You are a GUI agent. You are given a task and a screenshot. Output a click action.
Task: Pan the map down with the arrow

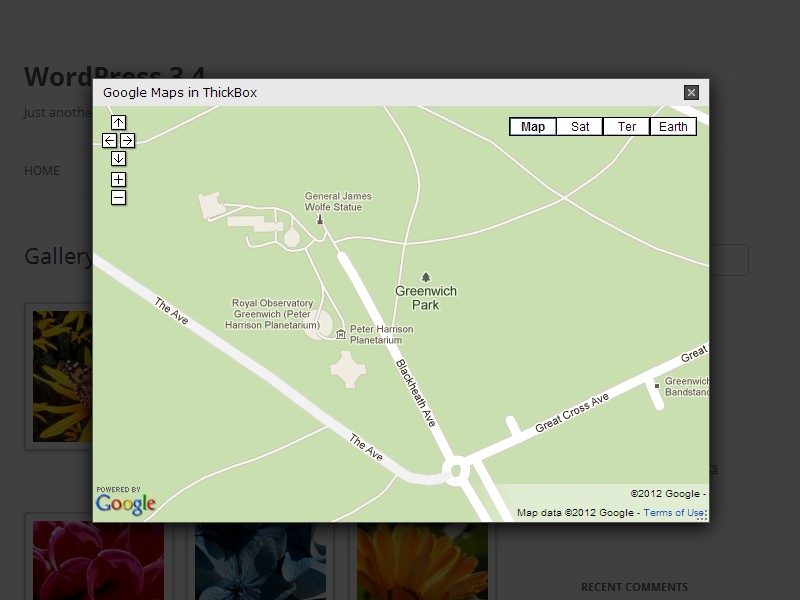point(118,159)
